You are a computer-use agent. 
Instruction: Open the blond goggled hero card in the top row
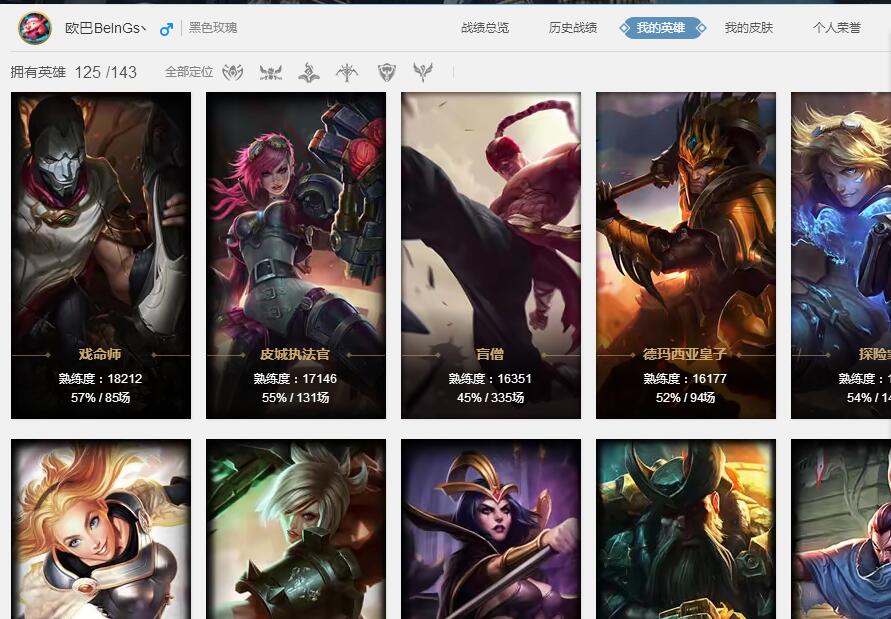(841, 255)
